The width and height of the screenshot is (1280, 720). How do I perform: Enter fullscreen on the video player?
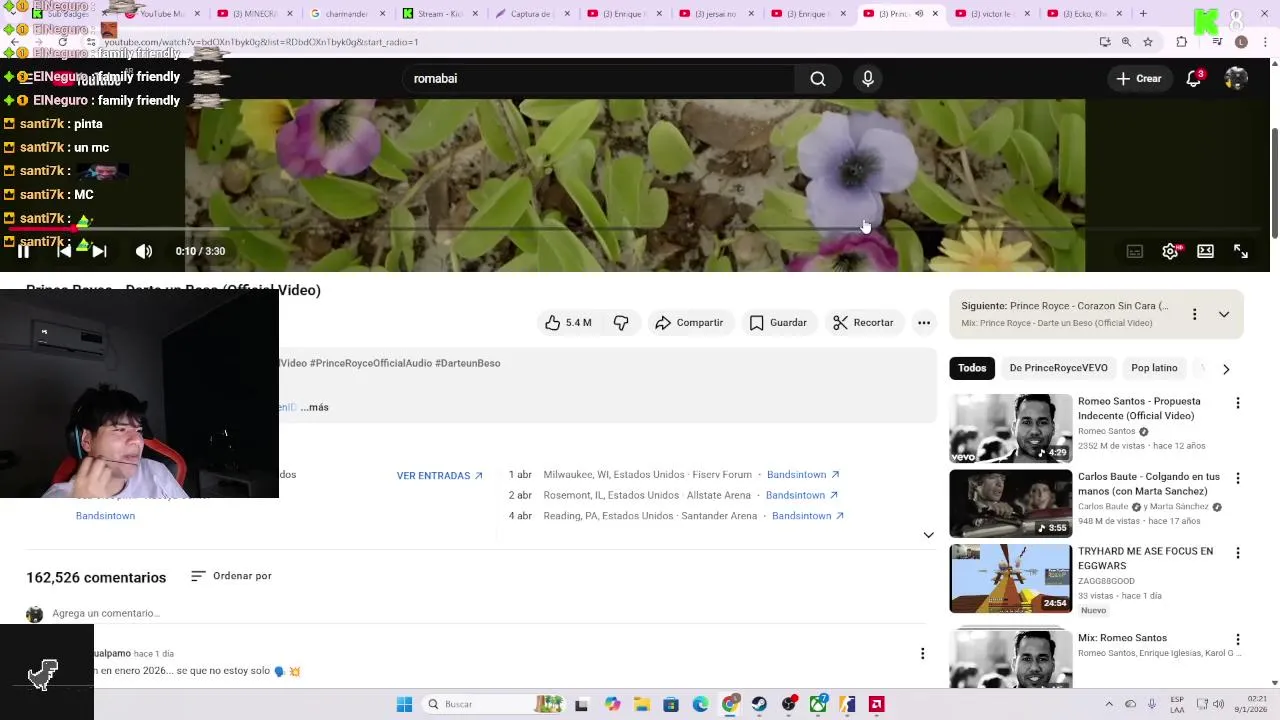click(1241, 251)
